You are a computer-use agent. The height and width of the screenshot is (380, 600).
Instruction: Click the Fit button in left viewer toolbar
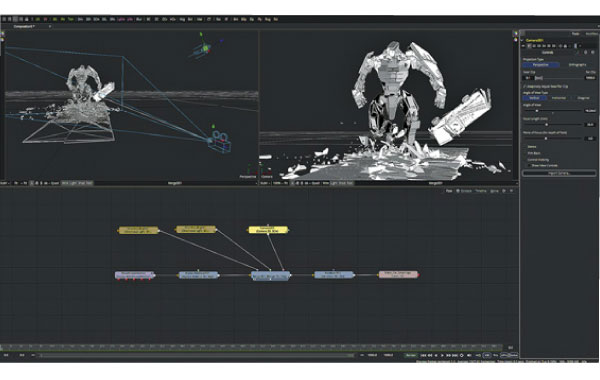(x=24, y=183)
